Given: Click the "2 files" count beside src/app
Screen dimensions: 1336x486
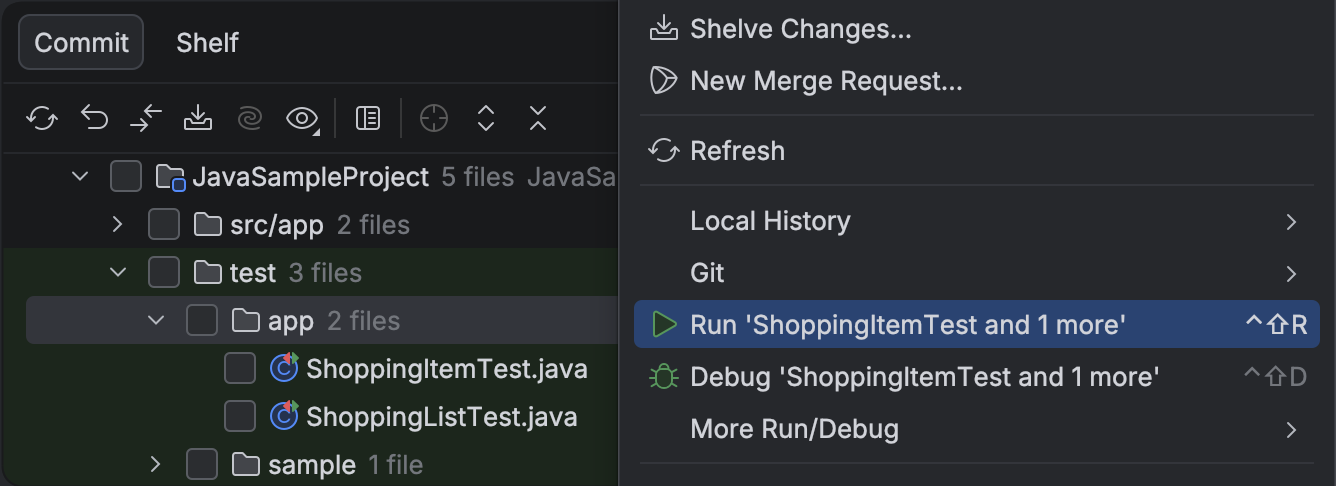Looking at the screenshot, I should coord(373,225).
